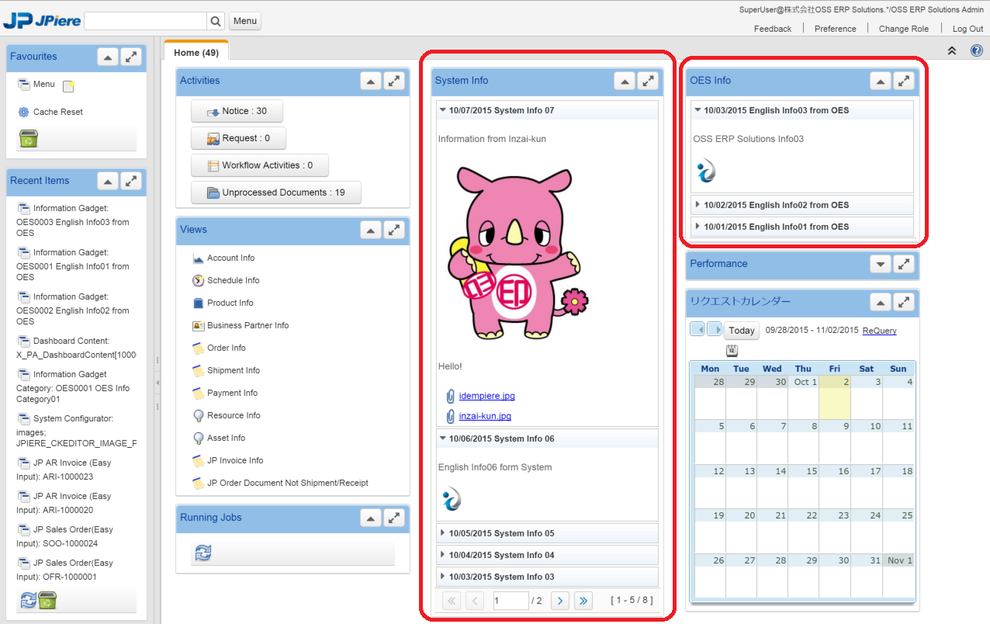Image resolution: width=990 pixels, height=624 pixels.
Task: Open the inzai-kun.jpg attachment link
Action: tap(485, 416)
